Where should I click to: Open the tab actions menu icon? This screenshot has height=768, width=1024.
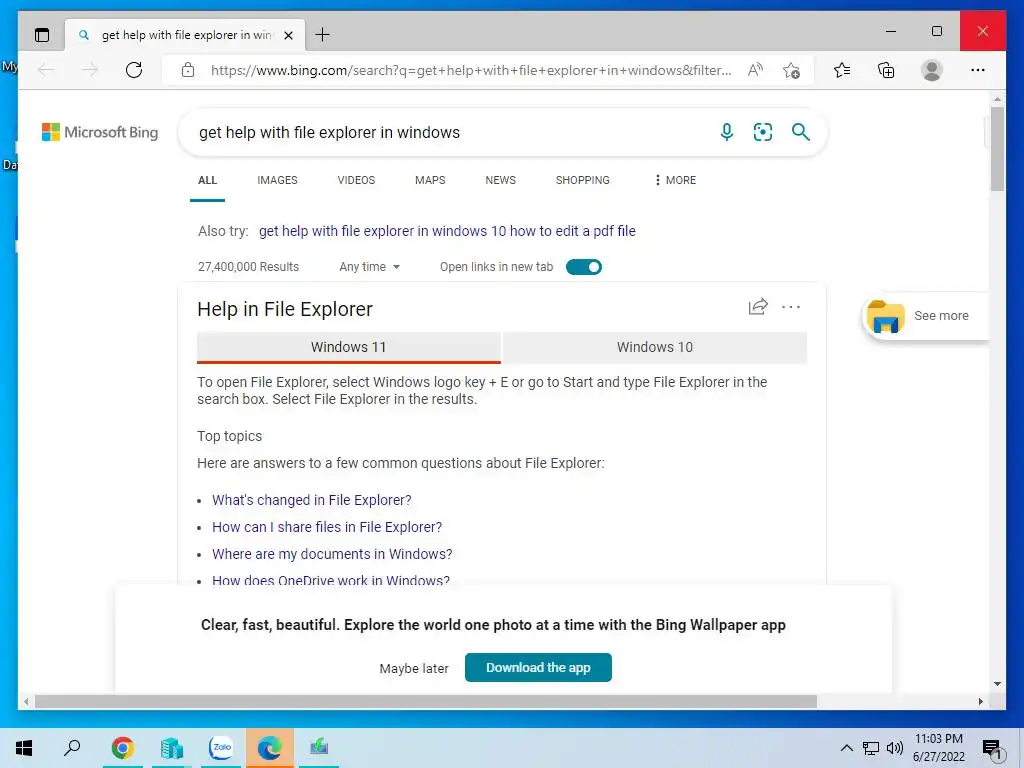tap(42, 35)
